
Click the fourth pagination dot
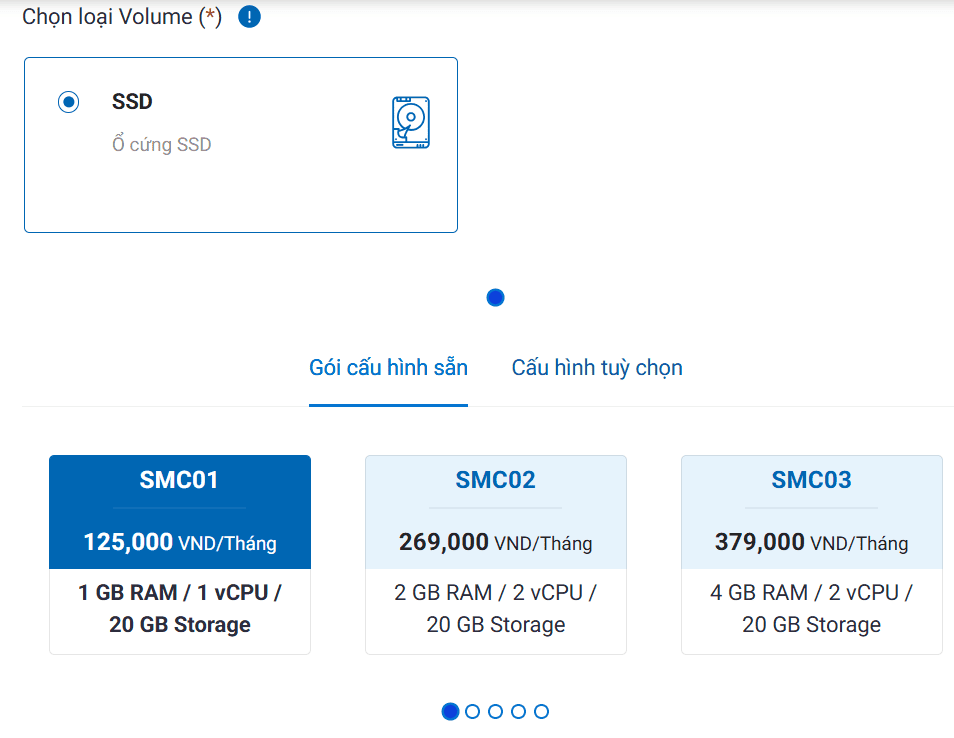pyautogui.click(x=518, y=711)
